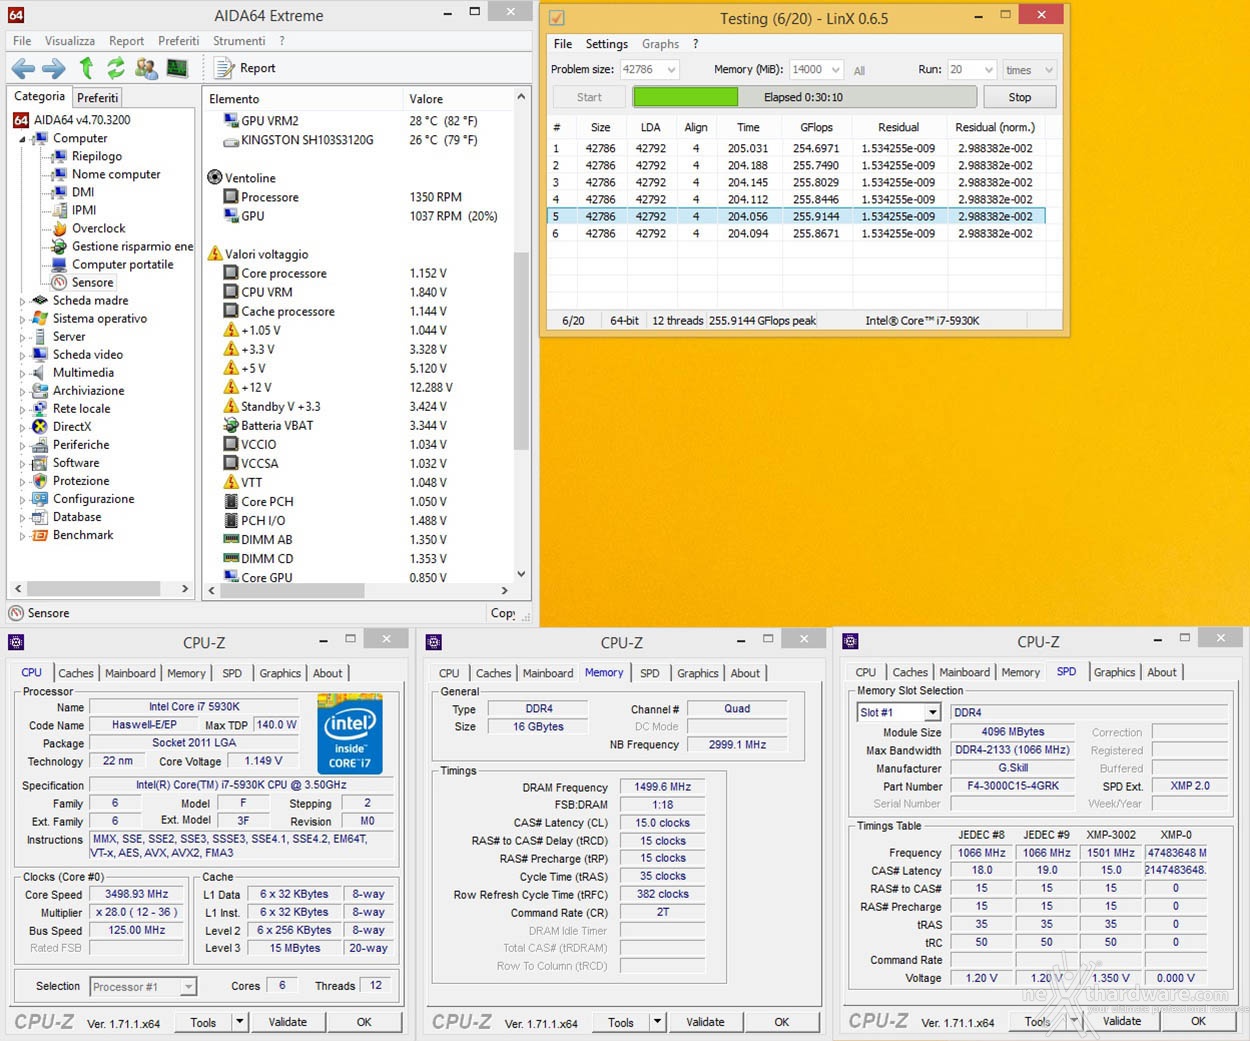Switch to Caches tab in left CPU-Z window
The width and height of the screenshot is (1250, 1041).
[x=76, y=673]
